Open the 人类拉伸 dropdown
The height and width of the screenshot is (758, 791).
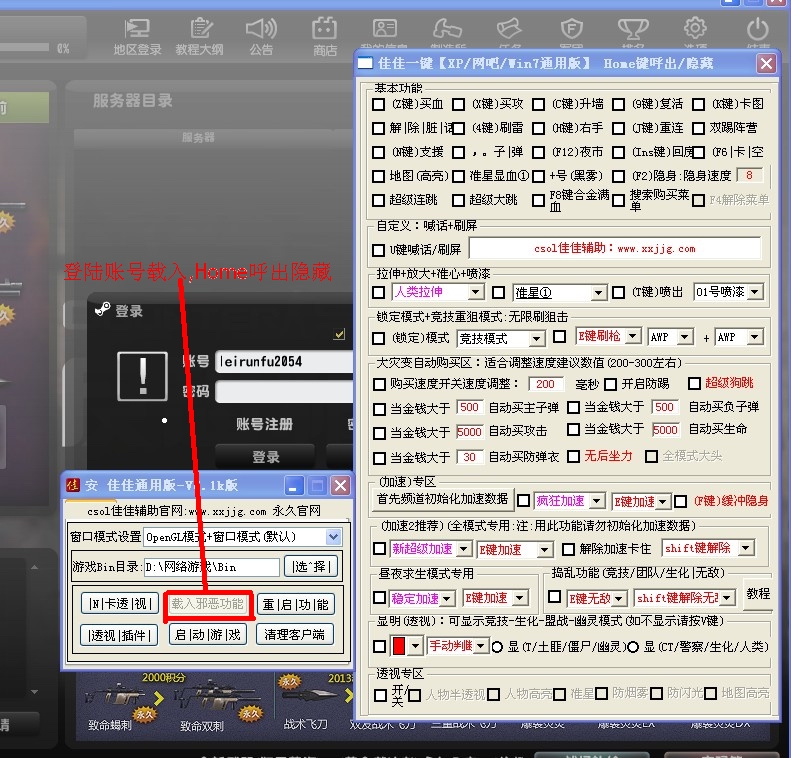click(438, 292)
